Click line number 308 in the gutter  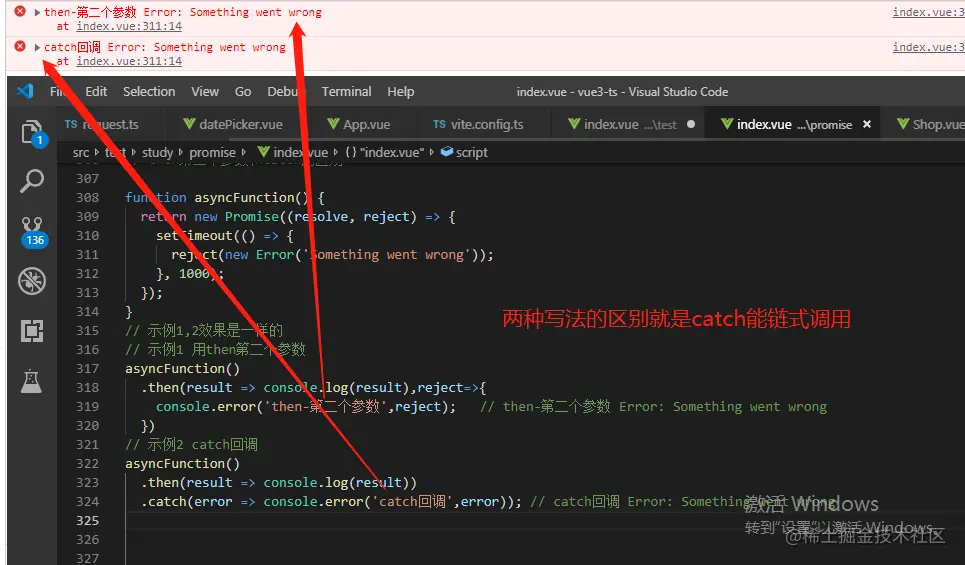tap(87, 198)
